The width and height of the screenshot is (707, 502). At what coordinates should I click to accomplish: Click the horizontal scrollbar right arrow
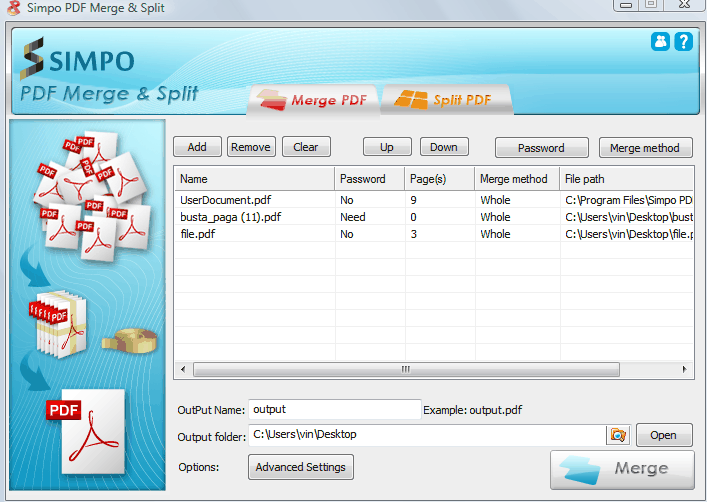pos(684,369)
